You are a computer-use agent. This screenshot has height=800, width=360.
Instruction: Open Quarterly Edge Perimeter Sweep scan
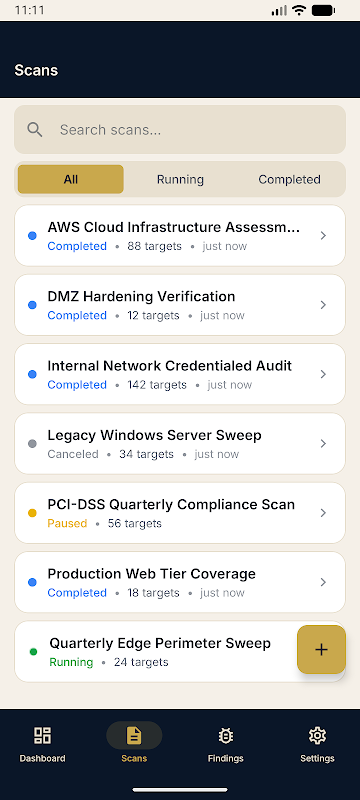[180, 652]
